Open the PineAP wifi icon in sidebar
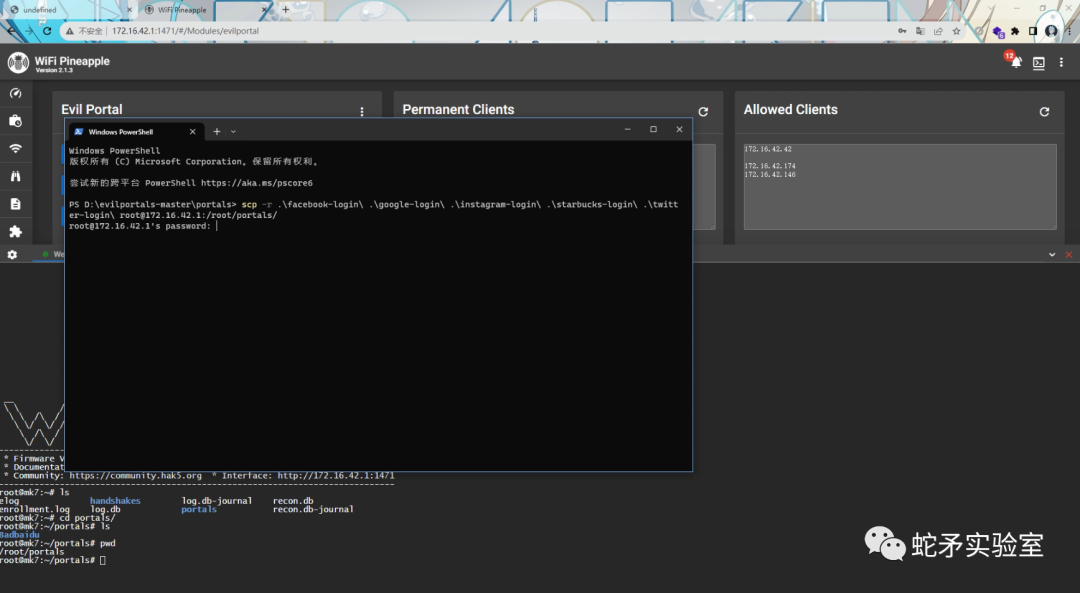 click(x=15, y=149)
